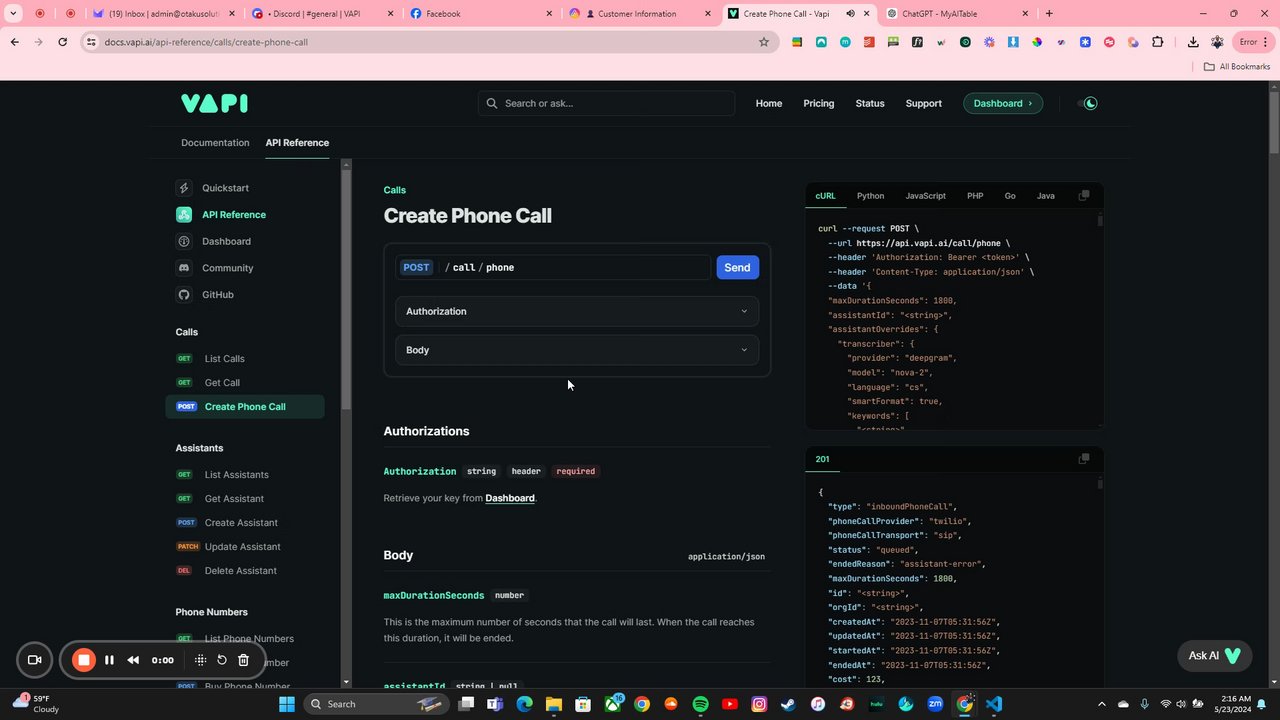
Task: Open the Dashboard sidebar item
Action: tap(226, 241)
